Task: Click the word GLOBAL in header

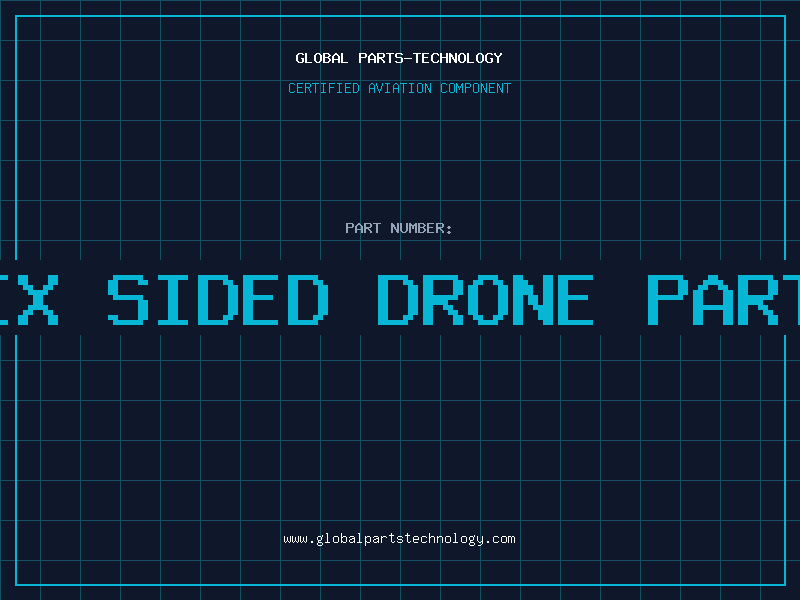Action: tap(322, 58)
